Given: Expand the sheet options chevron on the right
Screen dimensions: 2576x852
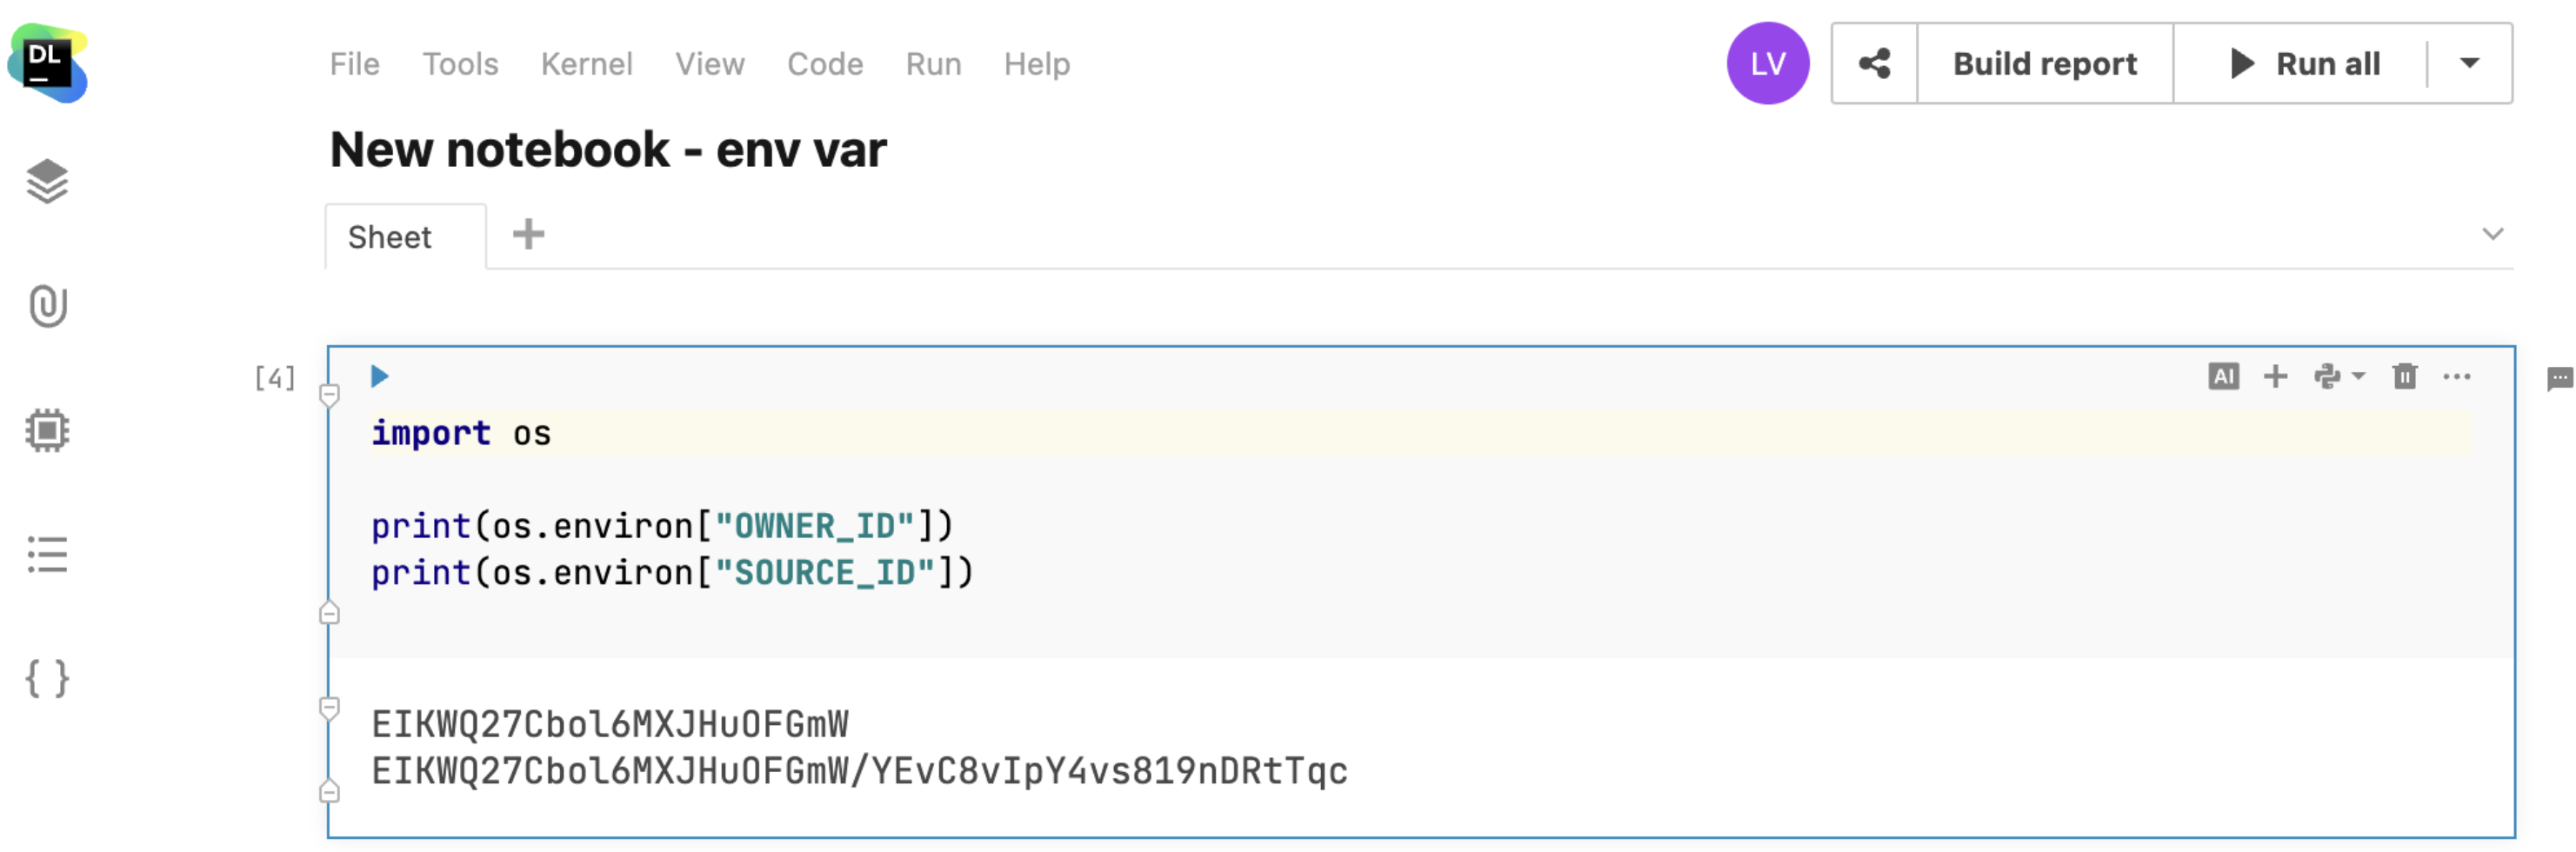Looking at the screenshot, I should pyautogui.click(x=2495, y=236).
